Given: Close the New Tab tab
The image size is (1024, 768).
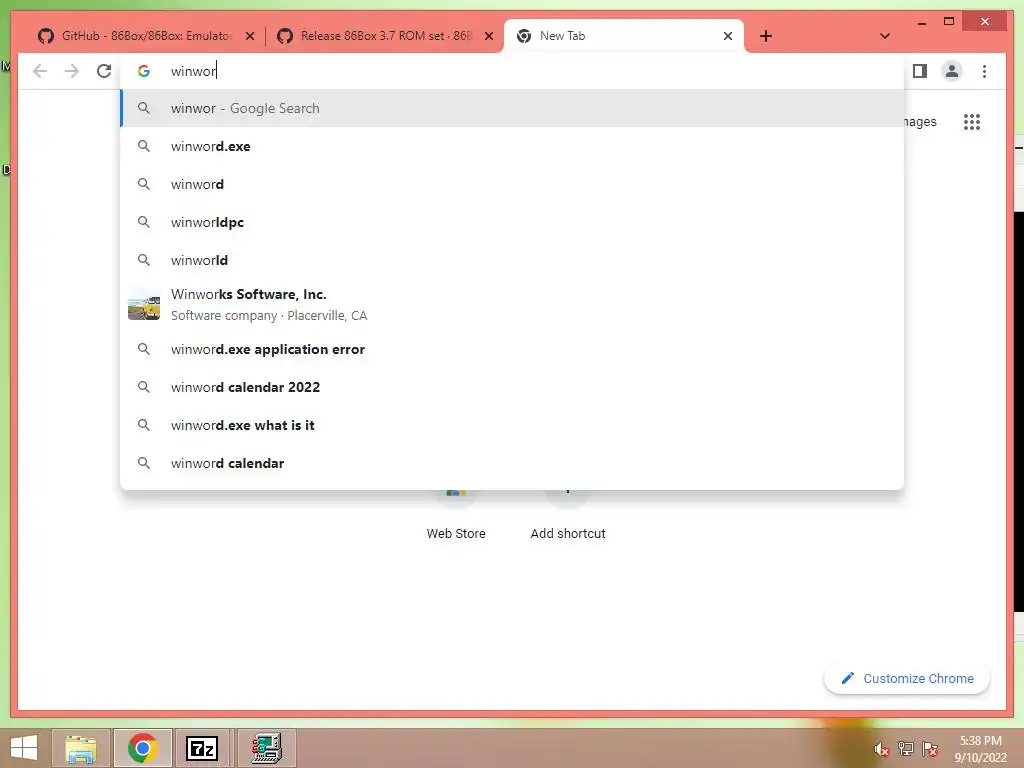Looking at the screenshot, I should [728, 36].
